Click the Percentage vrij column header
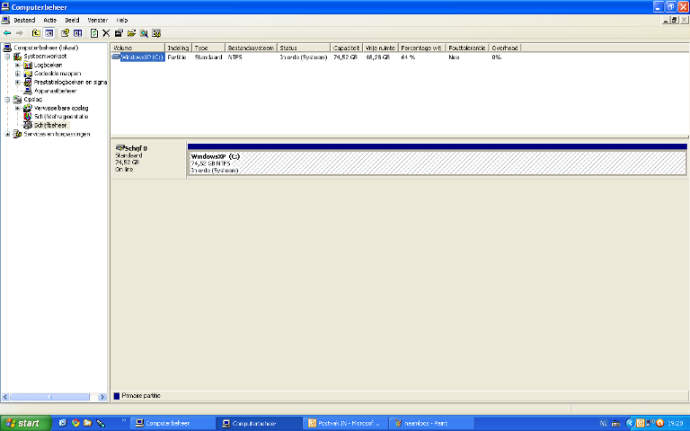 click(422, 48)
